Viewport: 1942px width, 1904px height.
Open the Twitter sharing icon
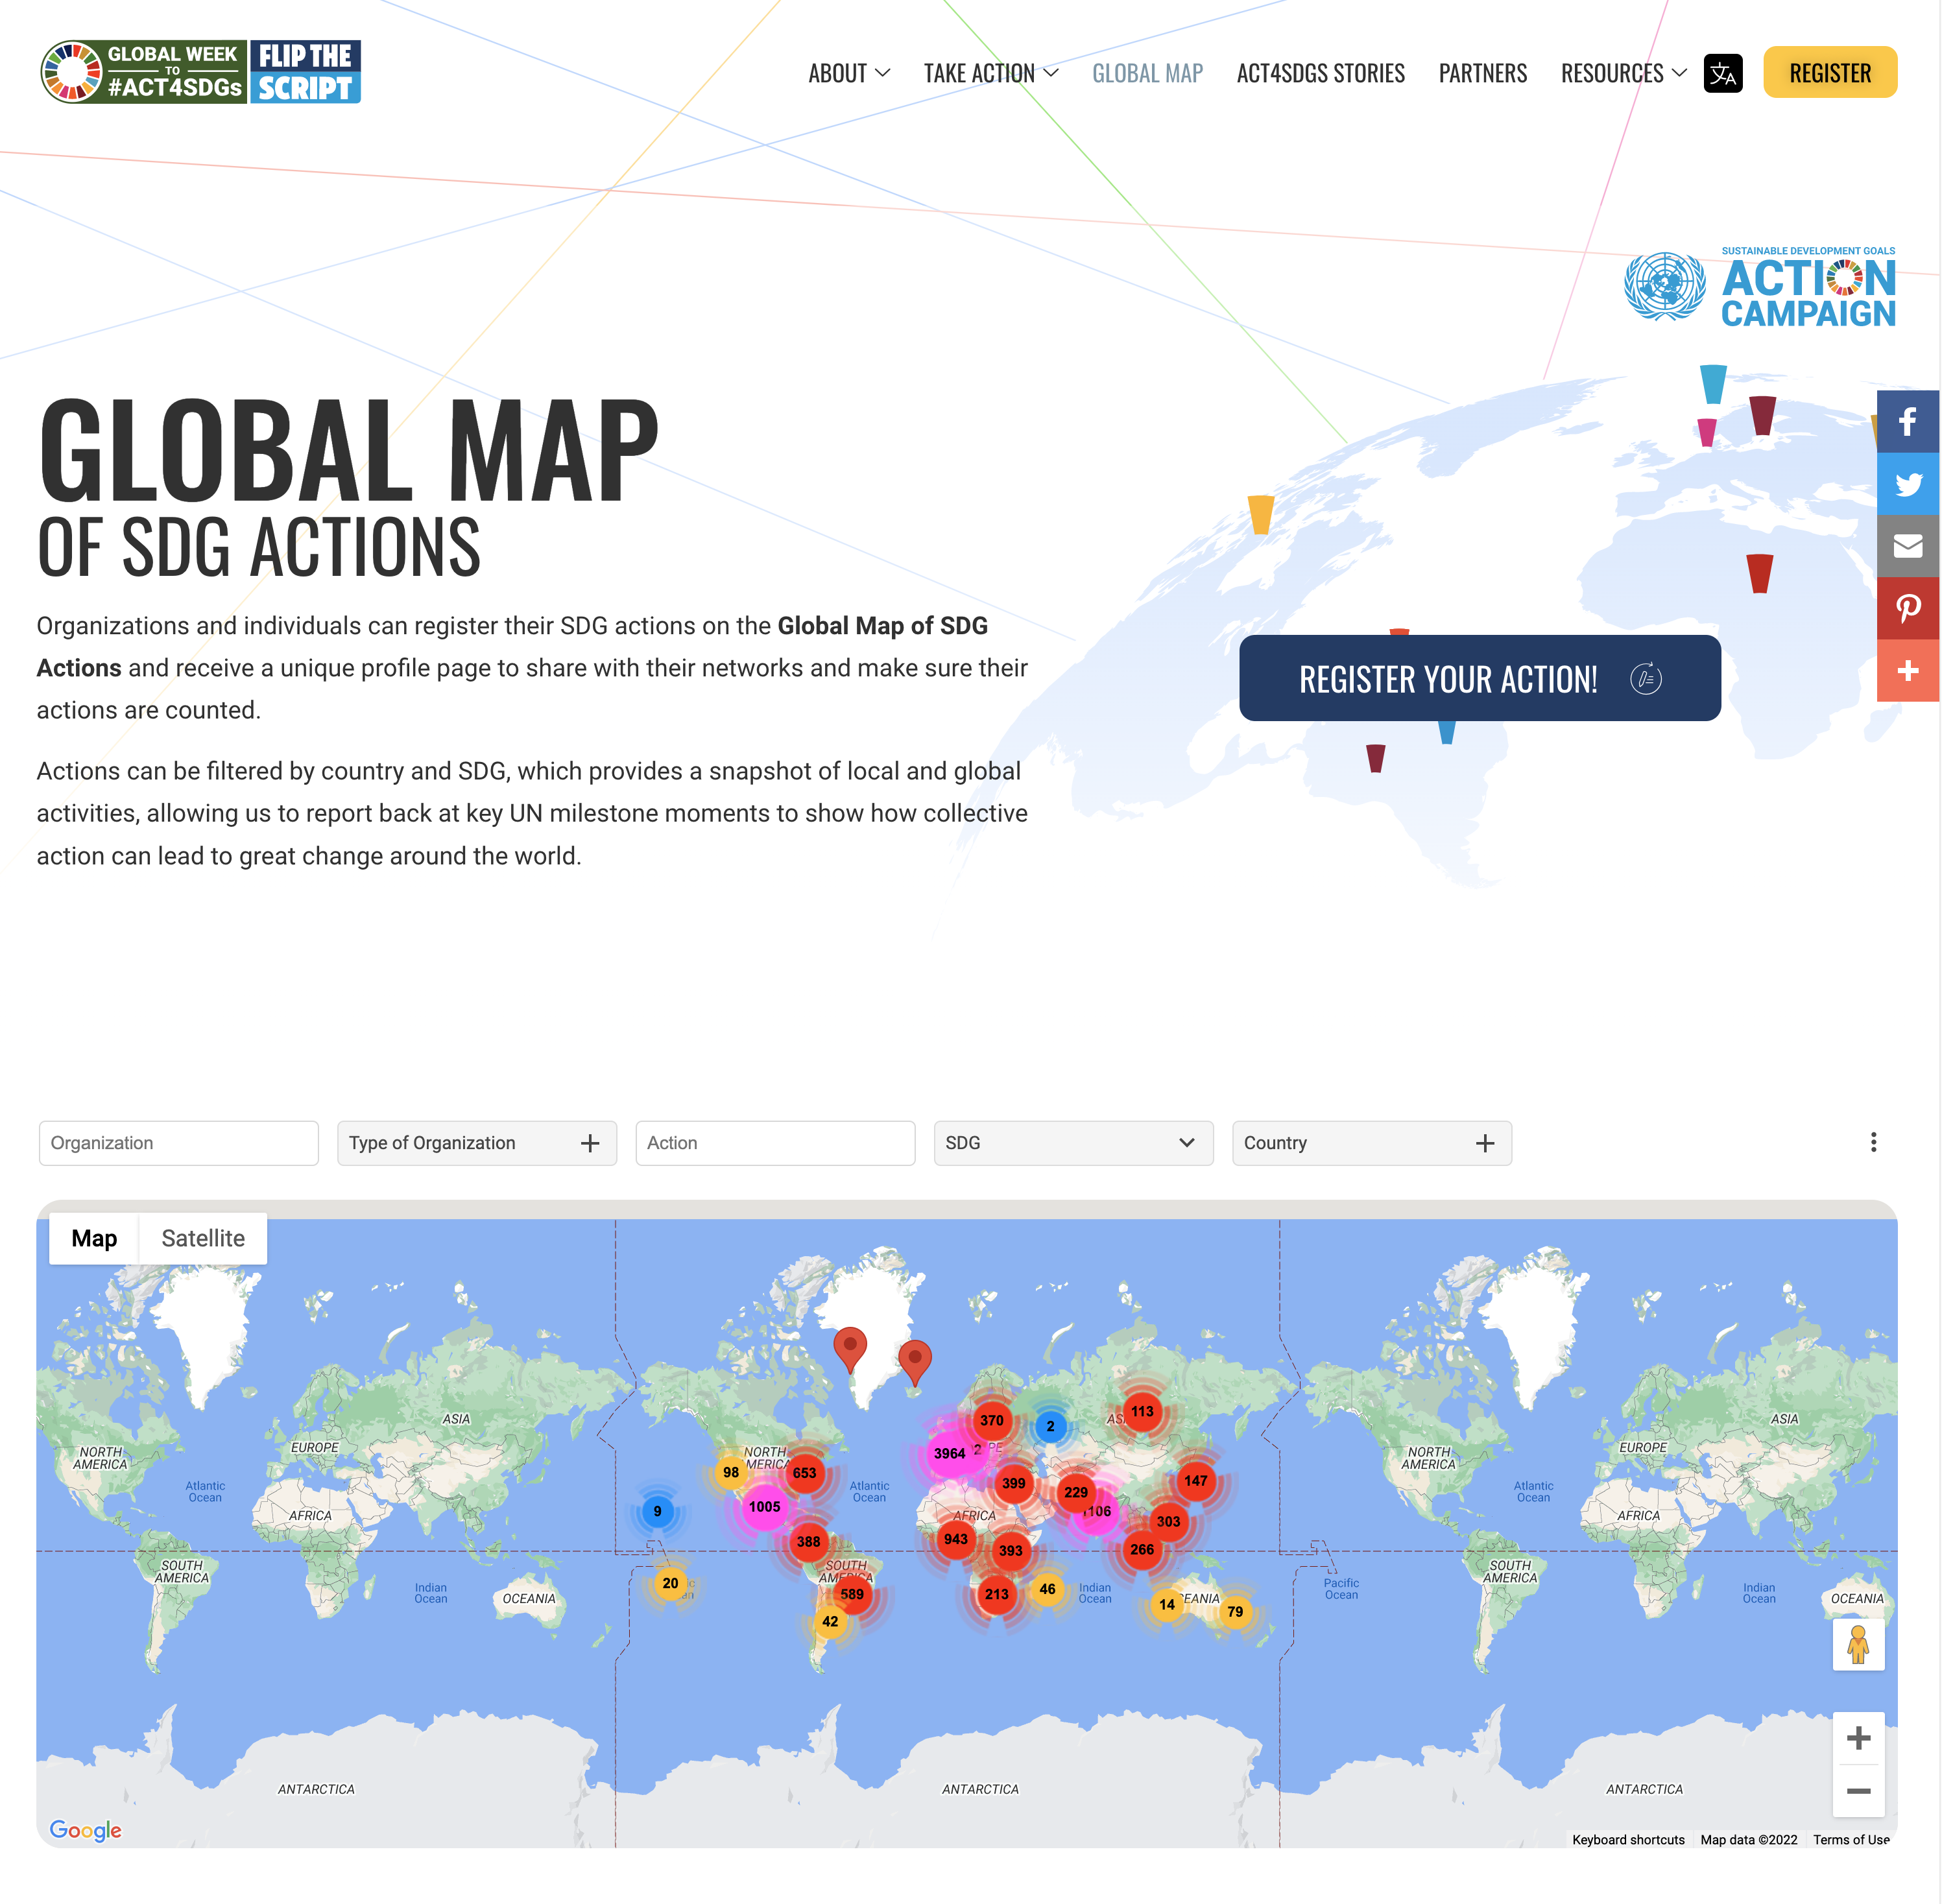(1909, 484)
